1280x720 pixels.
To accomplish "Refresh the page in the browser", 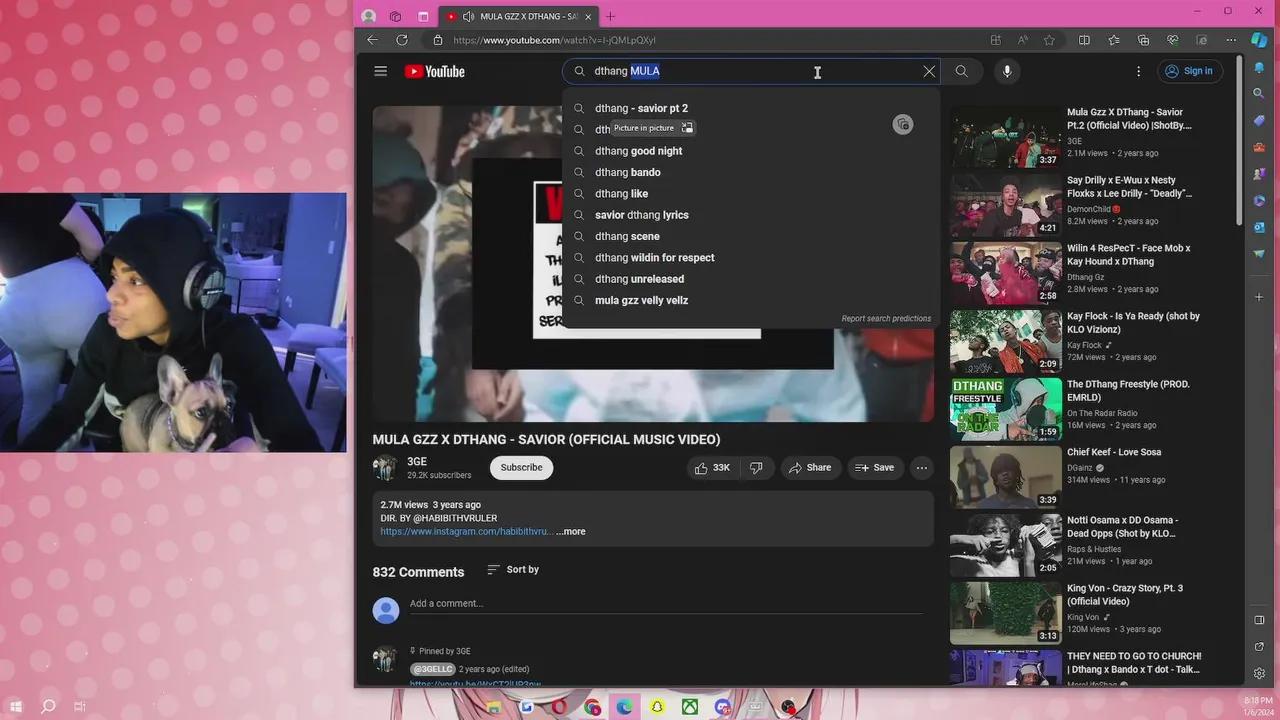I will (x=402, y=40).
